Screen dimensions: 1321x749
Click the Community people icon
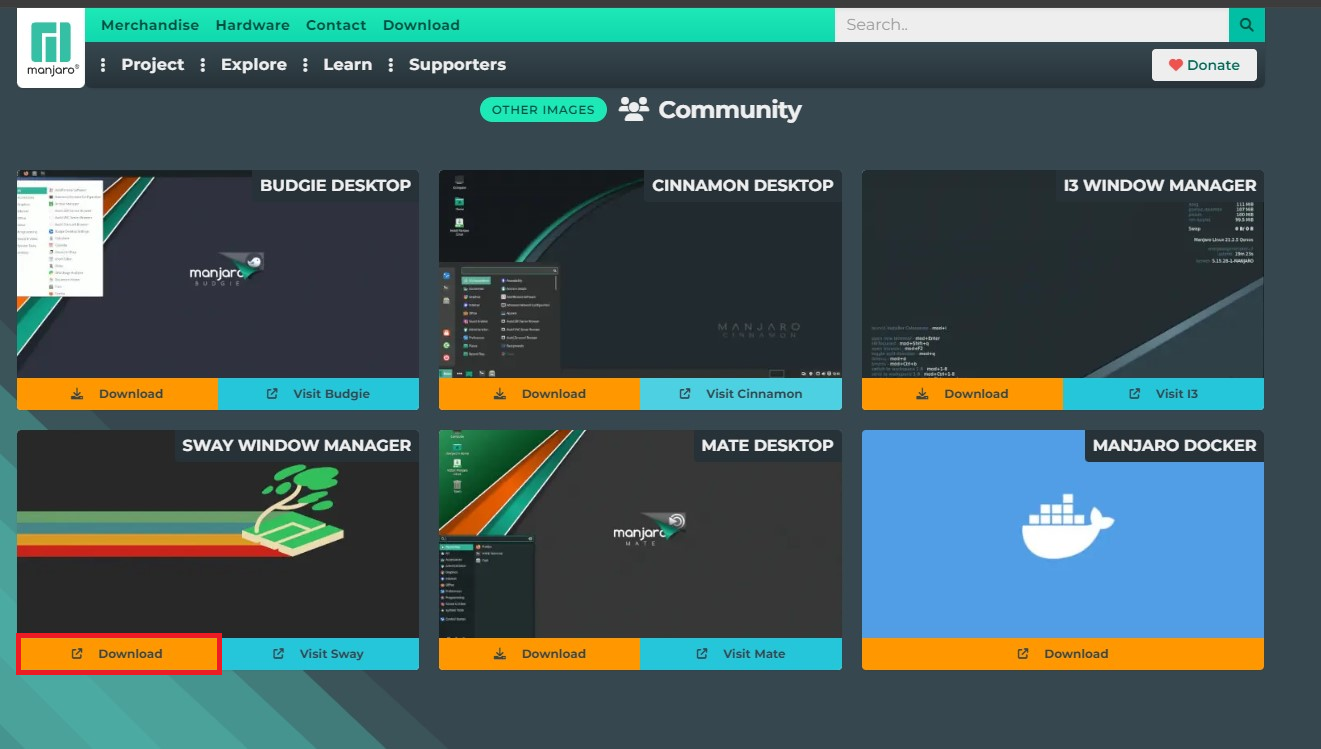tap(634, 109)
